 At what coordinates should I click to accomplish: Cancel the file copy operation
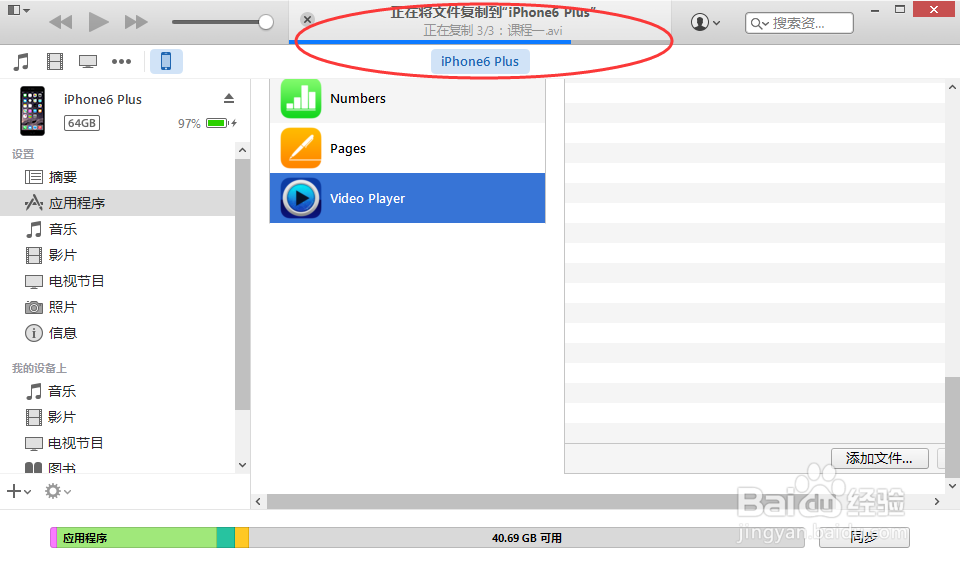click(308, 20)
